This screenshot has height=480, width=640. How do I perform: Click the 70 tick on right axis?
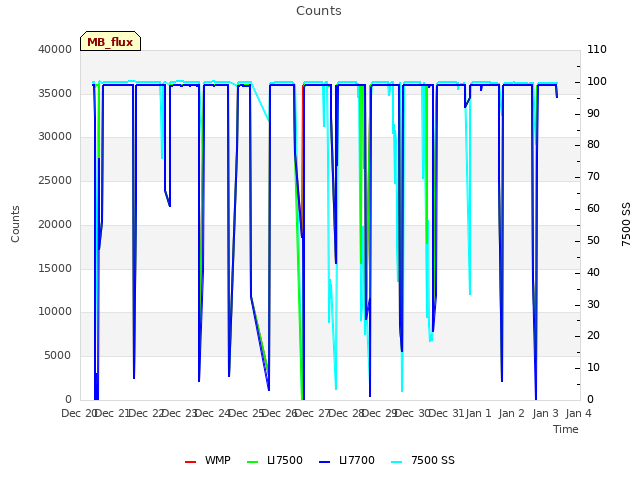(x=593, y=177)
